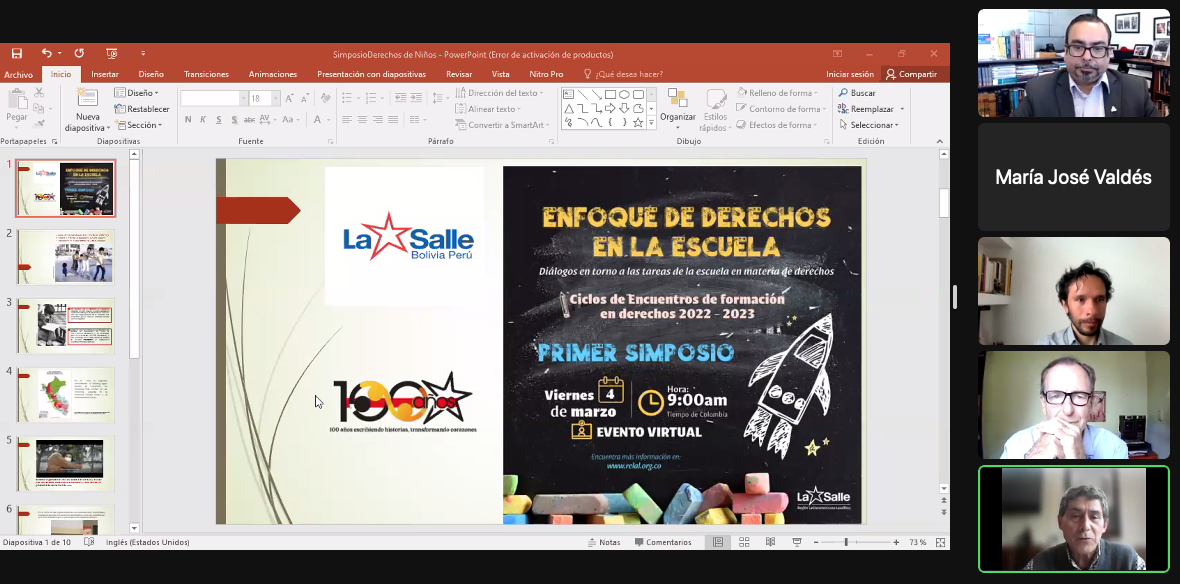Toggle underline (S) formatting
The height and width of the screenshot is (584, 1180).
[219, 120]
